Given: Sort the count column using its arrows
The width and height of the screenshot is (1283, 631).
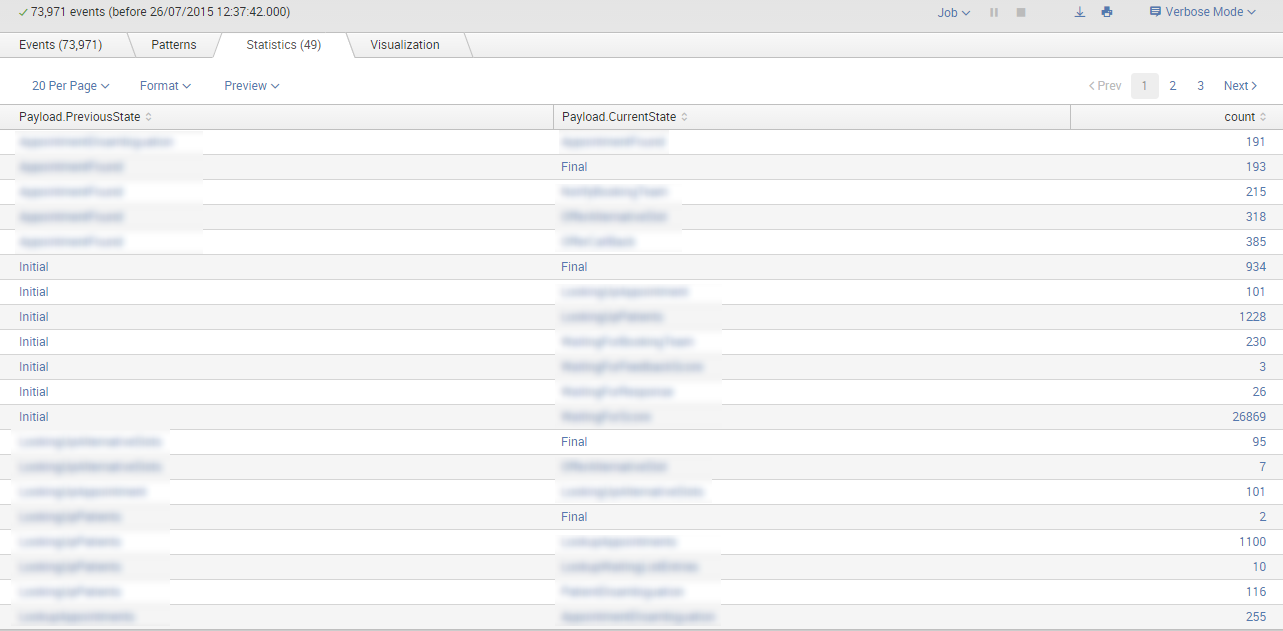Looking at the screenshot, I should click(1263, 117).
